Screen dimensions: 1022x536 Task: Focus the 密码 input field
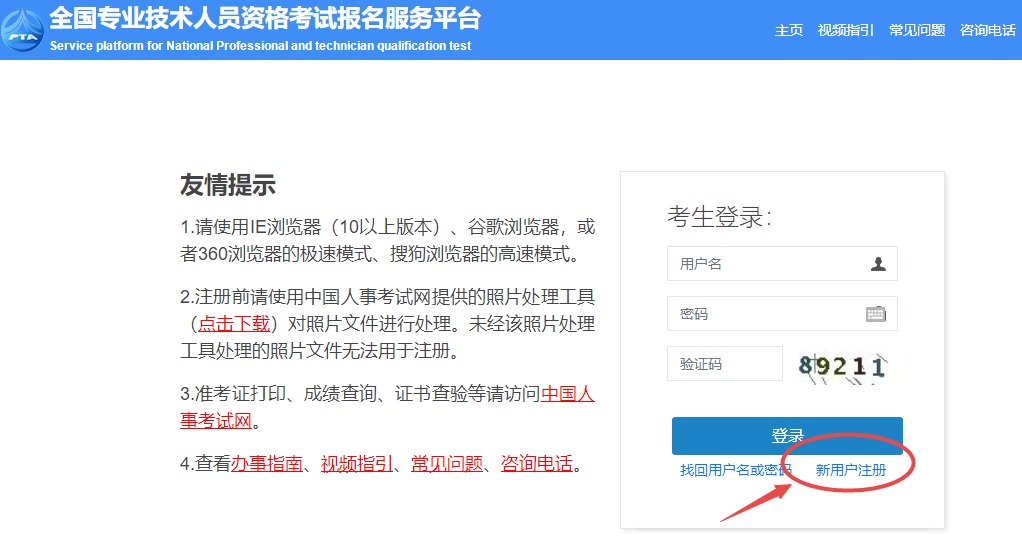pos(782,314)
